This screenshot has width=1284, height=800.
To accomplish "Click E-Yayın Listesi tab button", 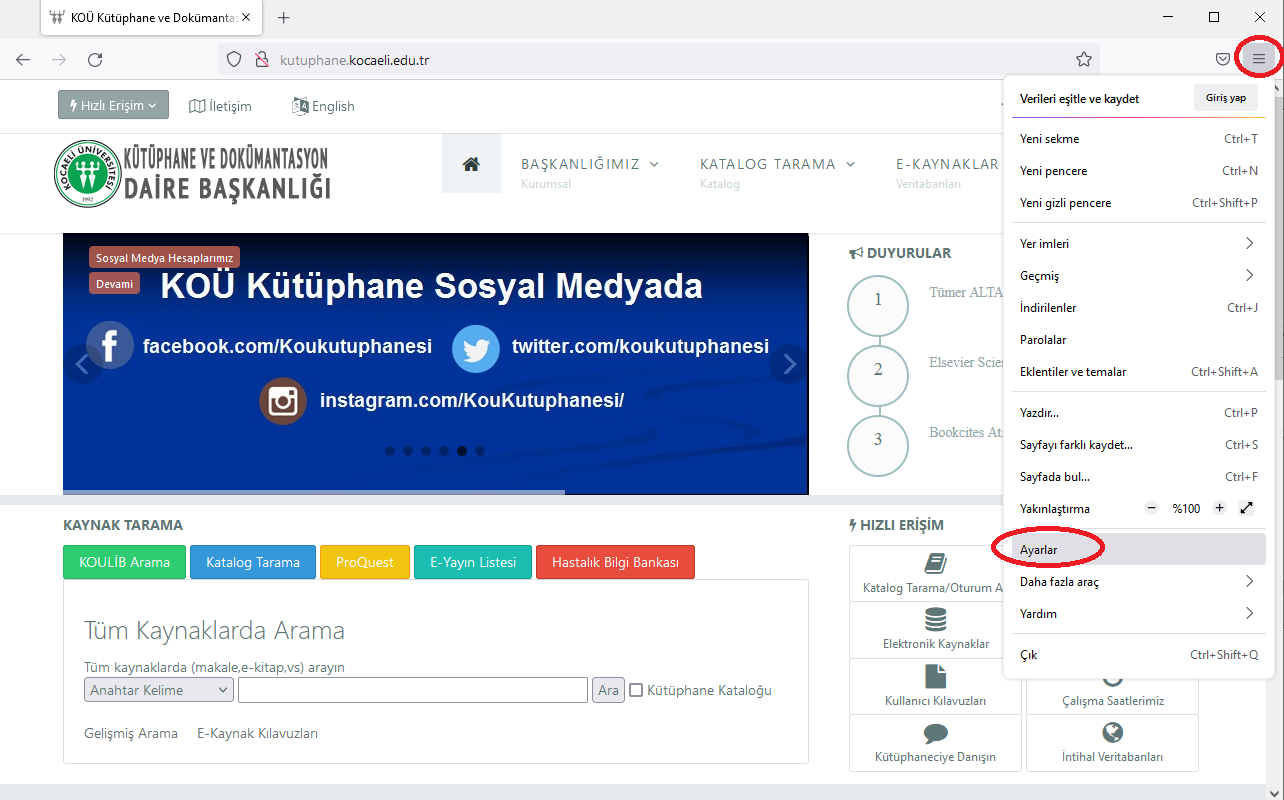I will tap(473, 562).
